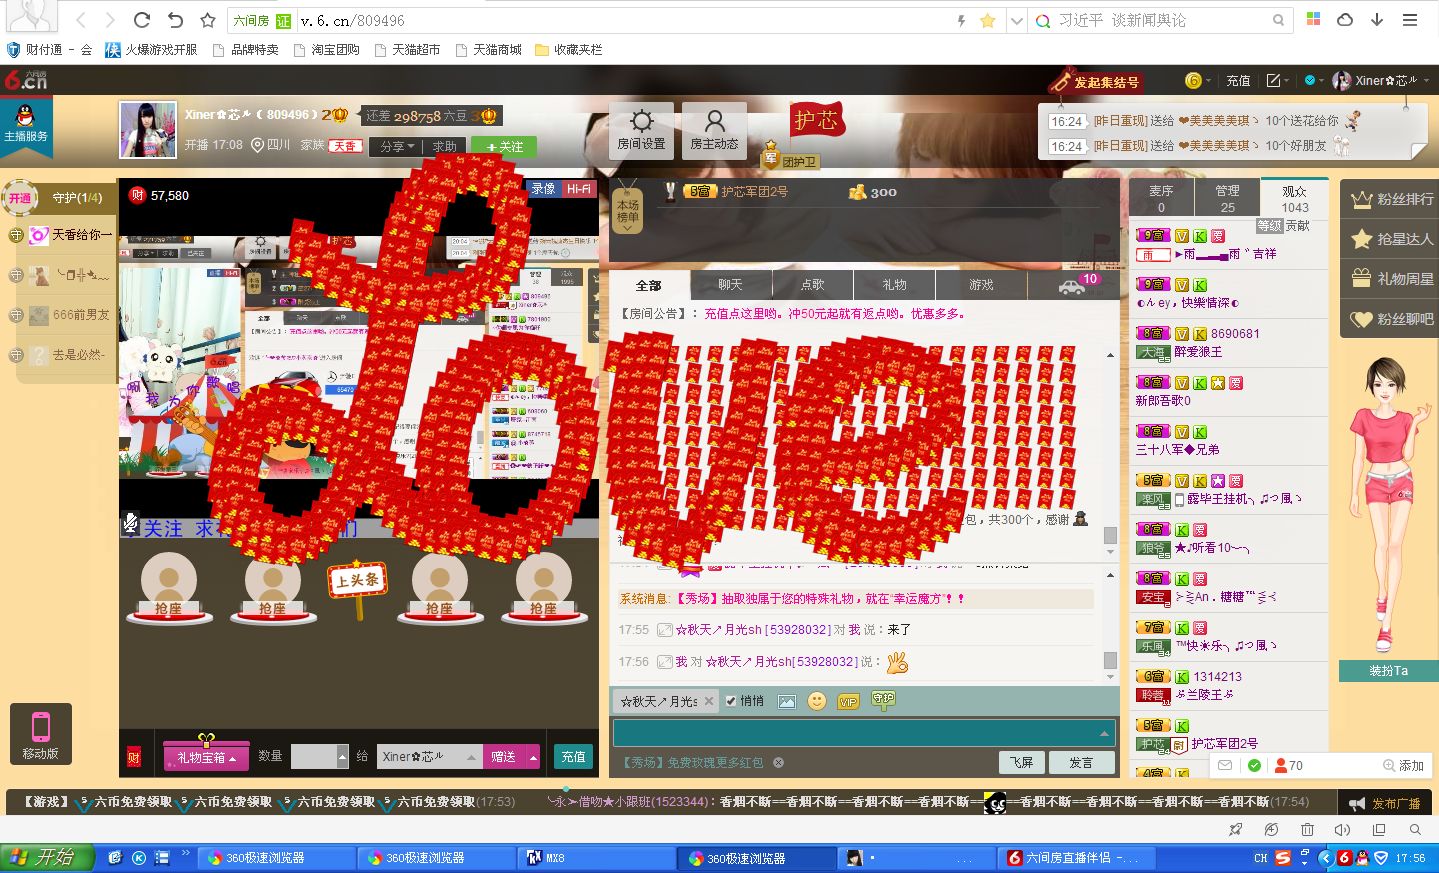Click the 发起集结号 horn button

pos(1095,81)
